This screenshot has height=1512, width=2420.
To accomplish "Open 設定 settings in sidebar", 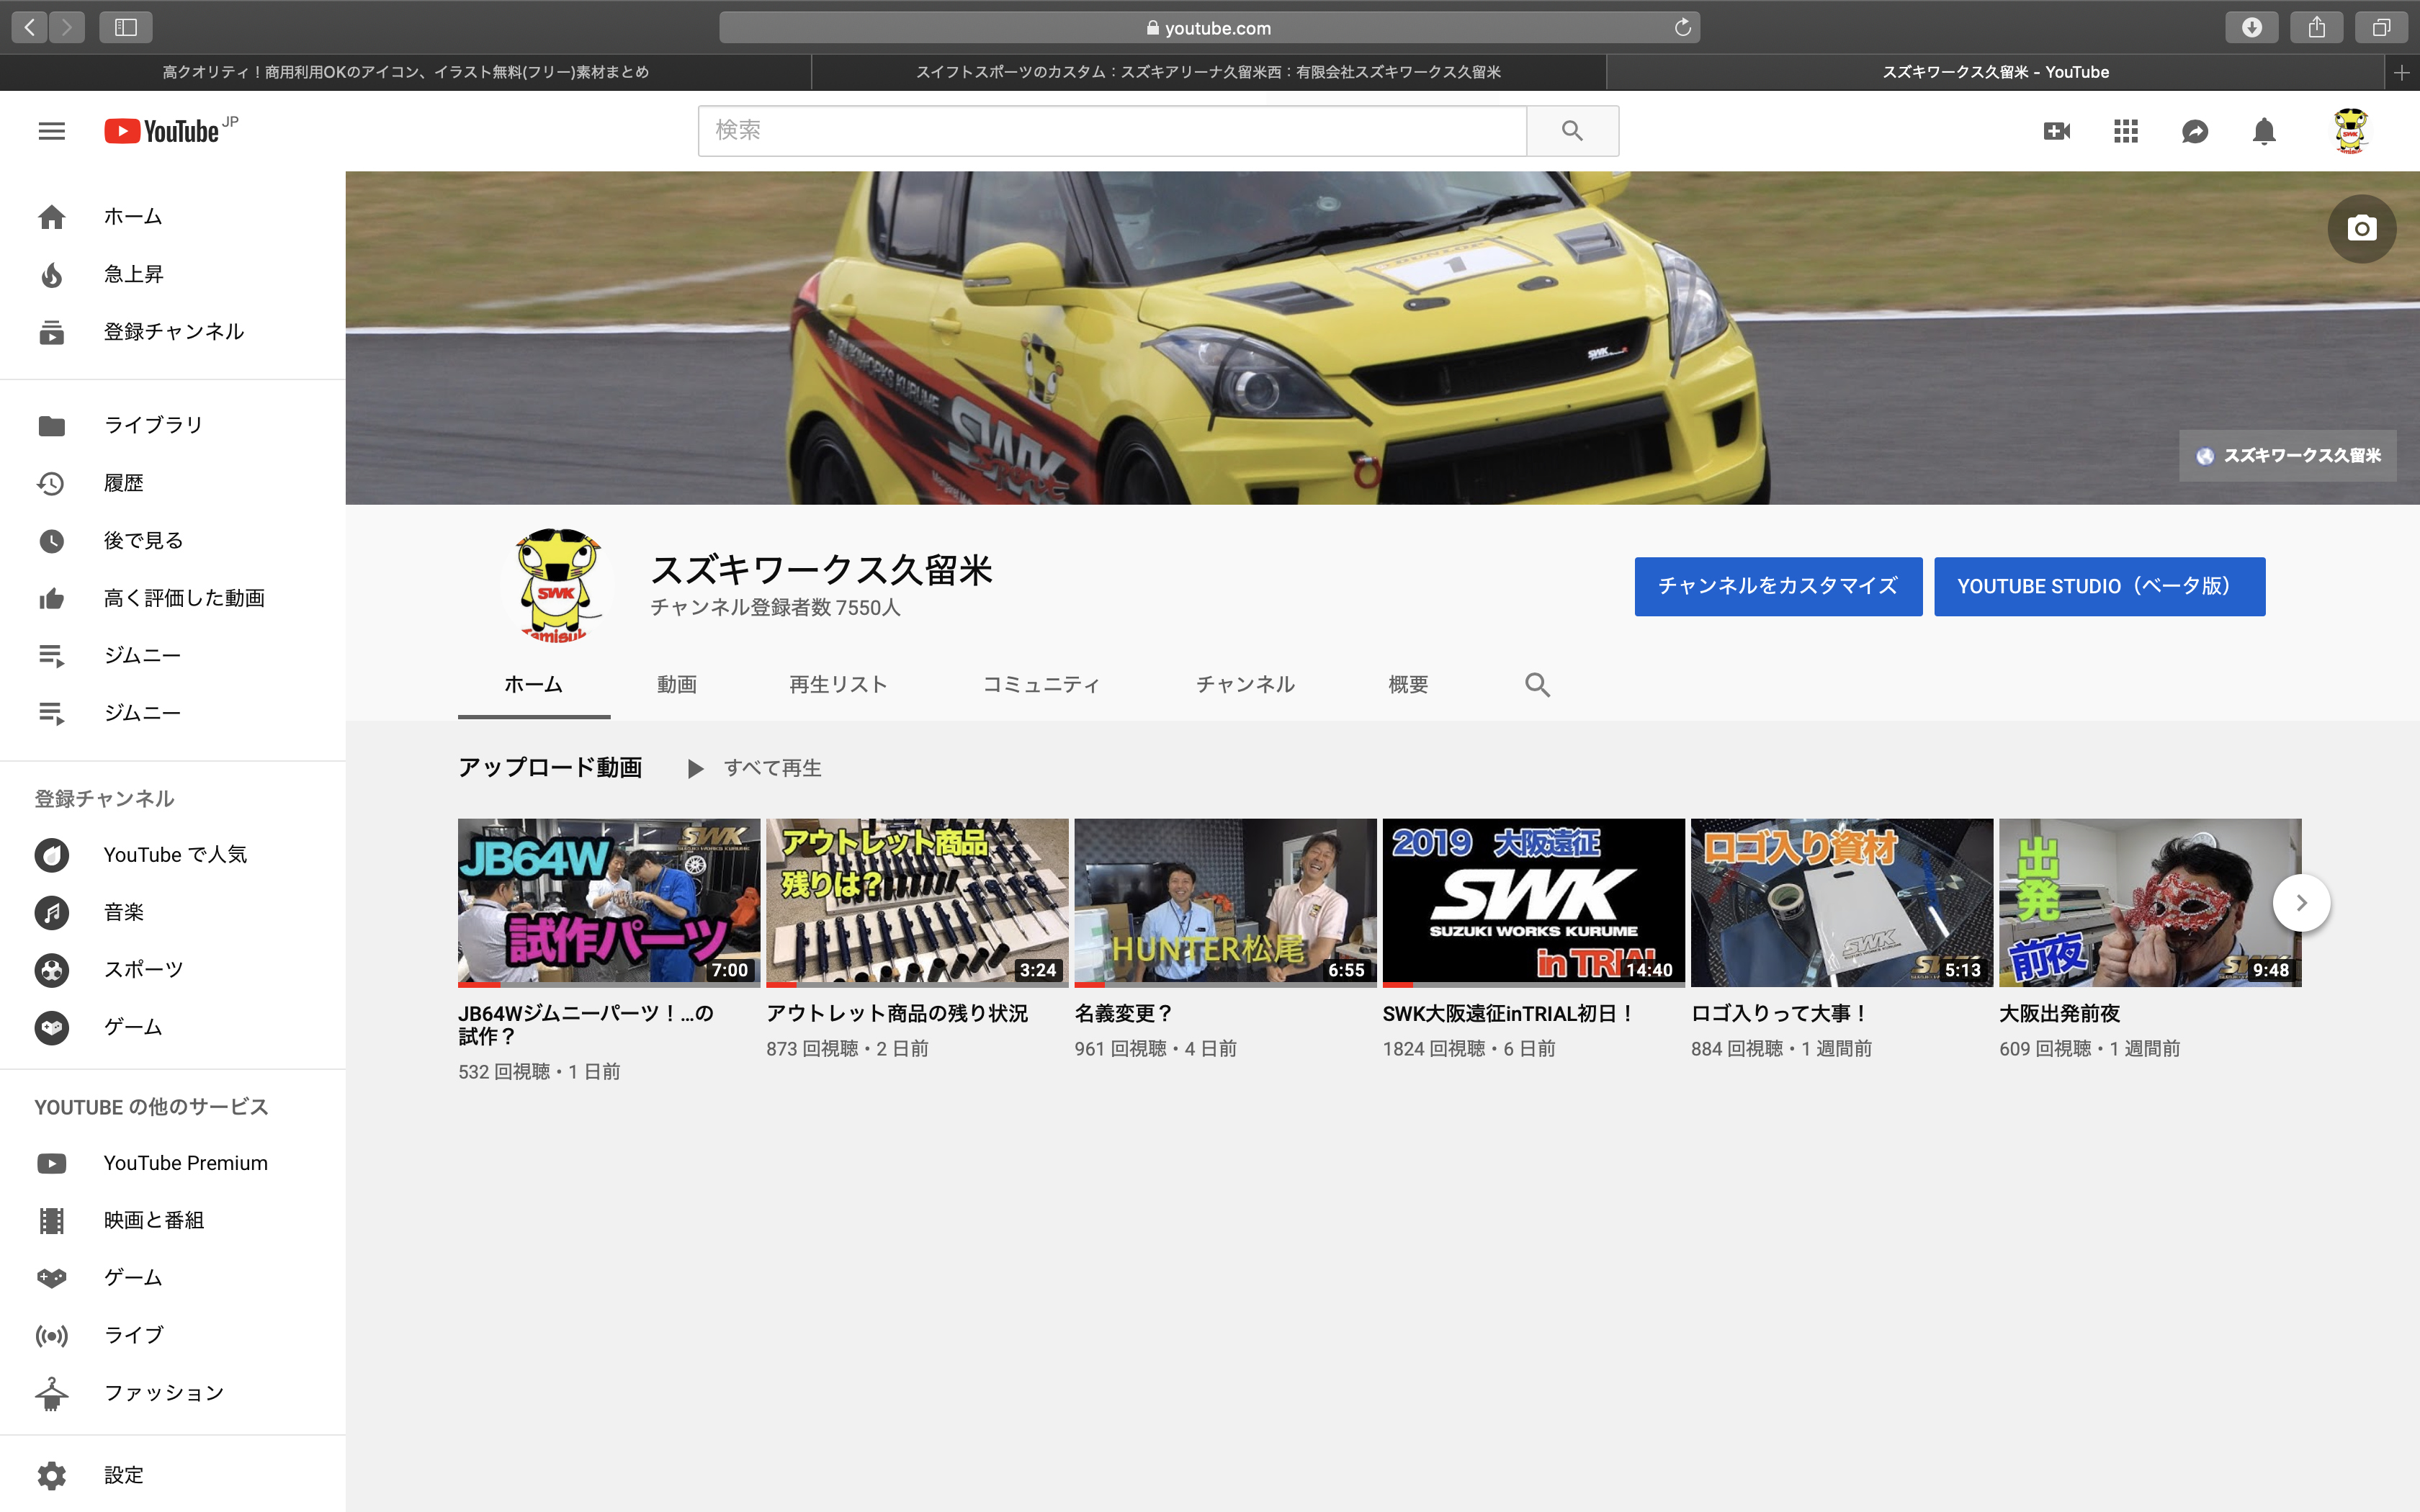I will pos(173,1475).
